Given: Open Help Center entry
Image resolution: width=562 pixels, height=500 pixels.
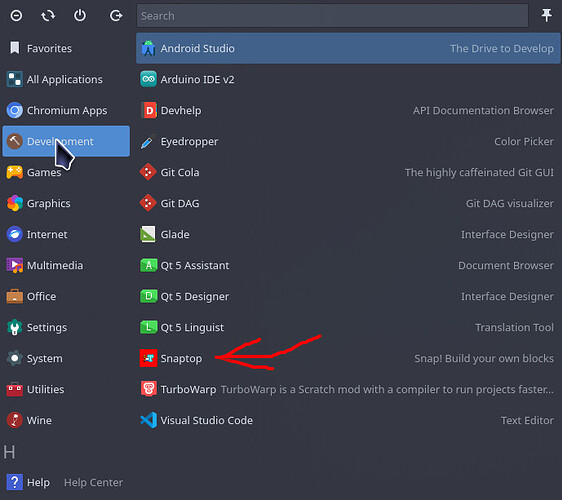Looking at the screenshot, I should (x=66, y=482).
